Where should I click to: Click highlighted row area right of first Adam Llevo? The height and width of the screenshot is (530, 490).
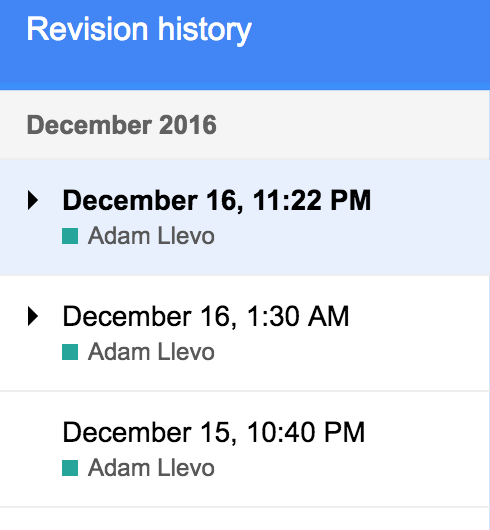tap(351, 236)
